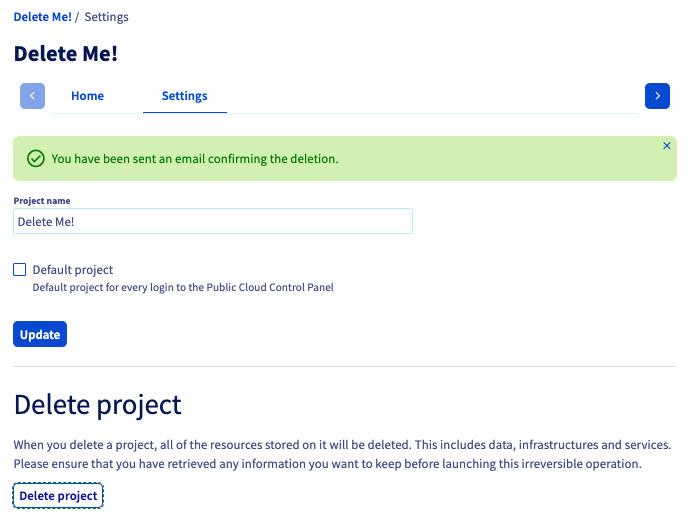Image resolution: width=688 pixels, height=515 pixels.
Task: Click the 'Delete Me!' page heading
Action: 66,54
